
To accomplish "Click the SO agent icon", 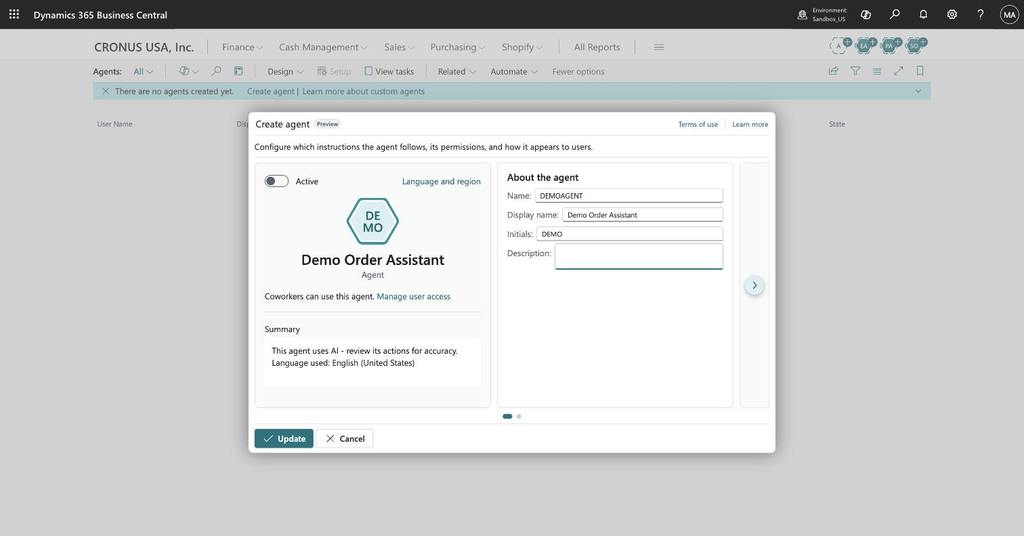I will coord(916,45).
